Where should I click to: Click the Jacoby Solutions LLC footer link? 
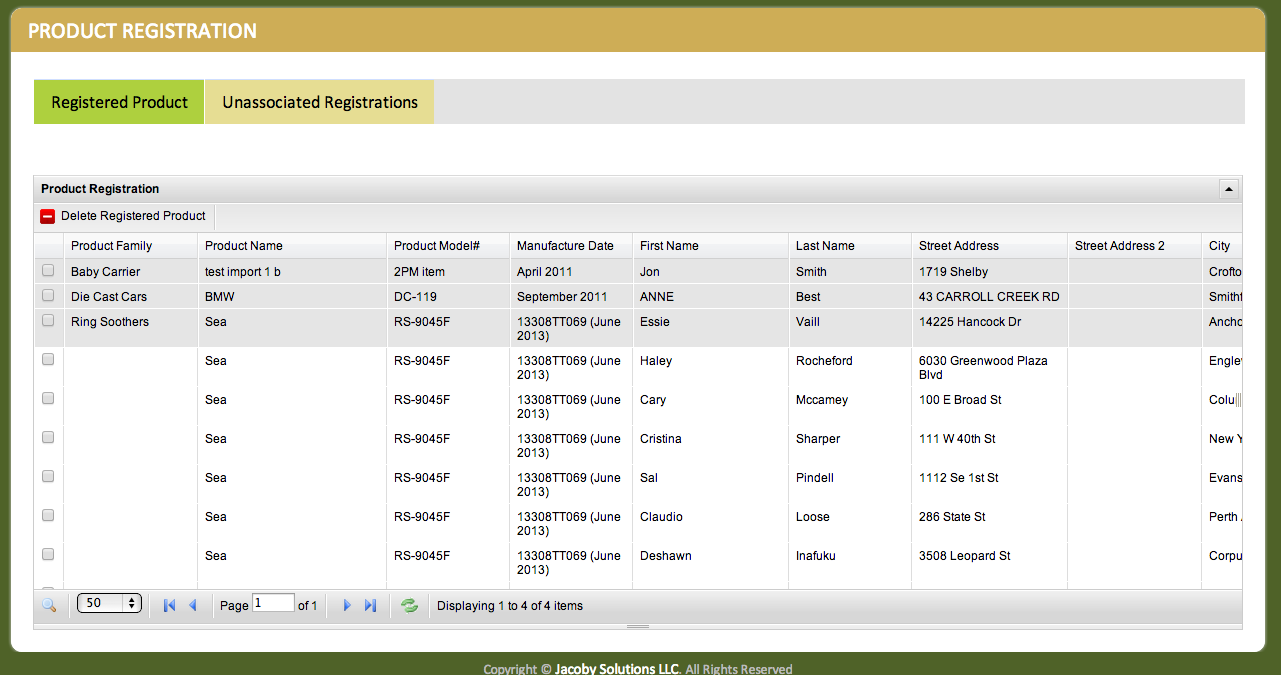click(617, 669)
